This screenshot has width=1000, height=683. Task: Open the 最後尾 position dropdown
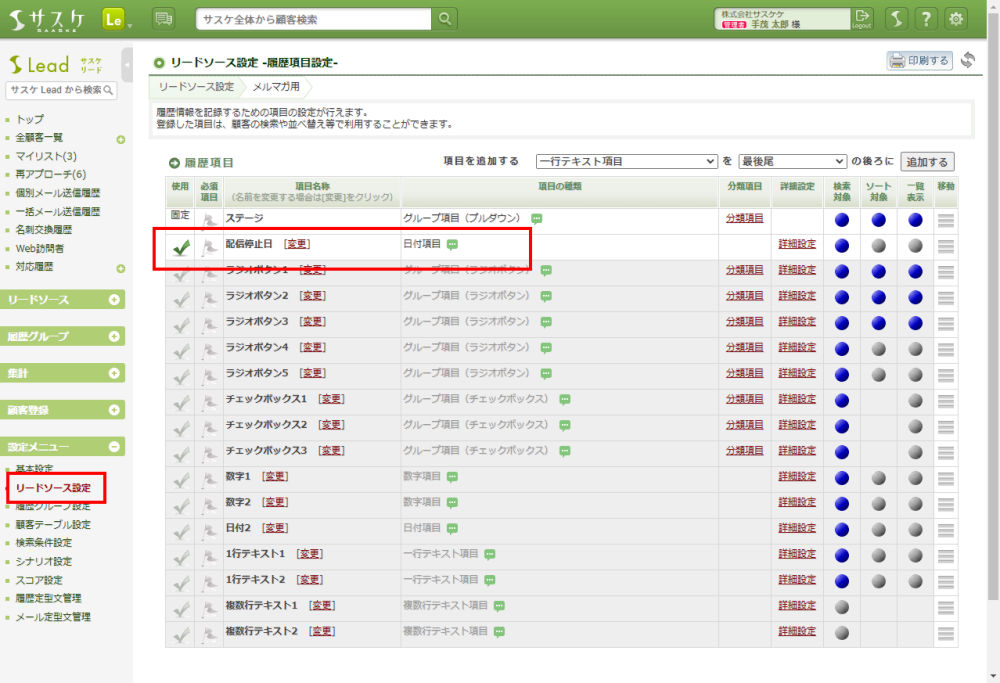792,161
